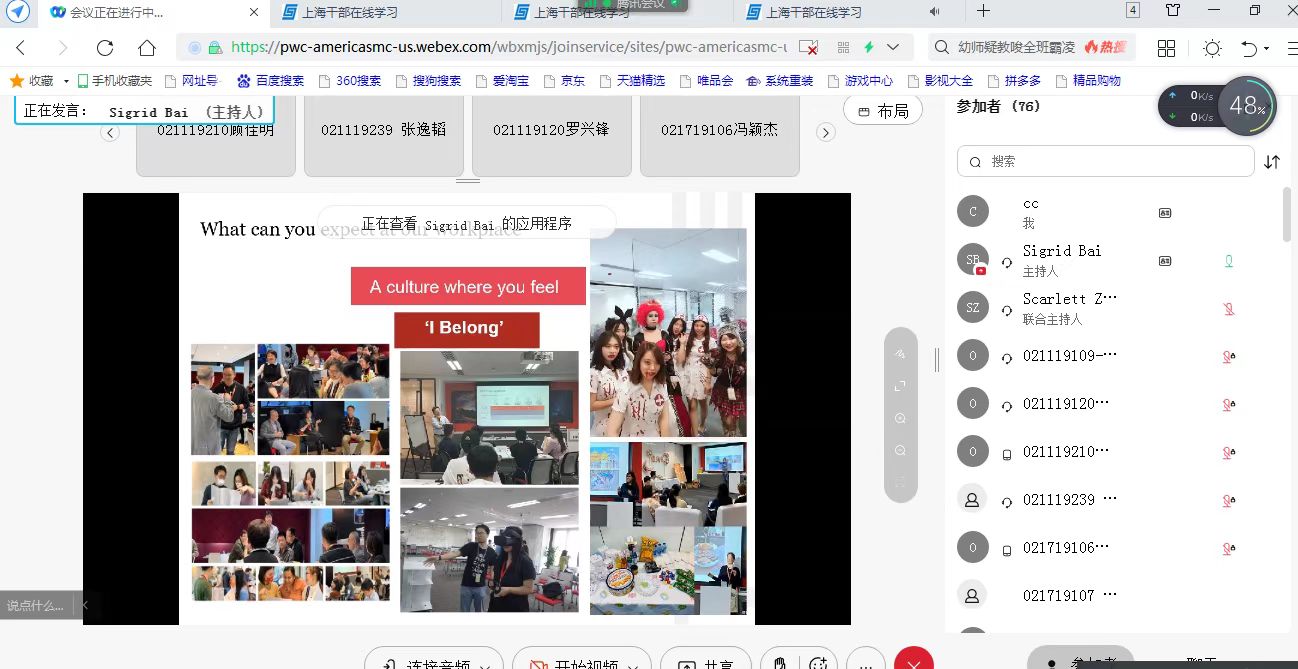Zoom in on the shared content
The width and height of the screenshot is (1298, 669).
(900, 419)
